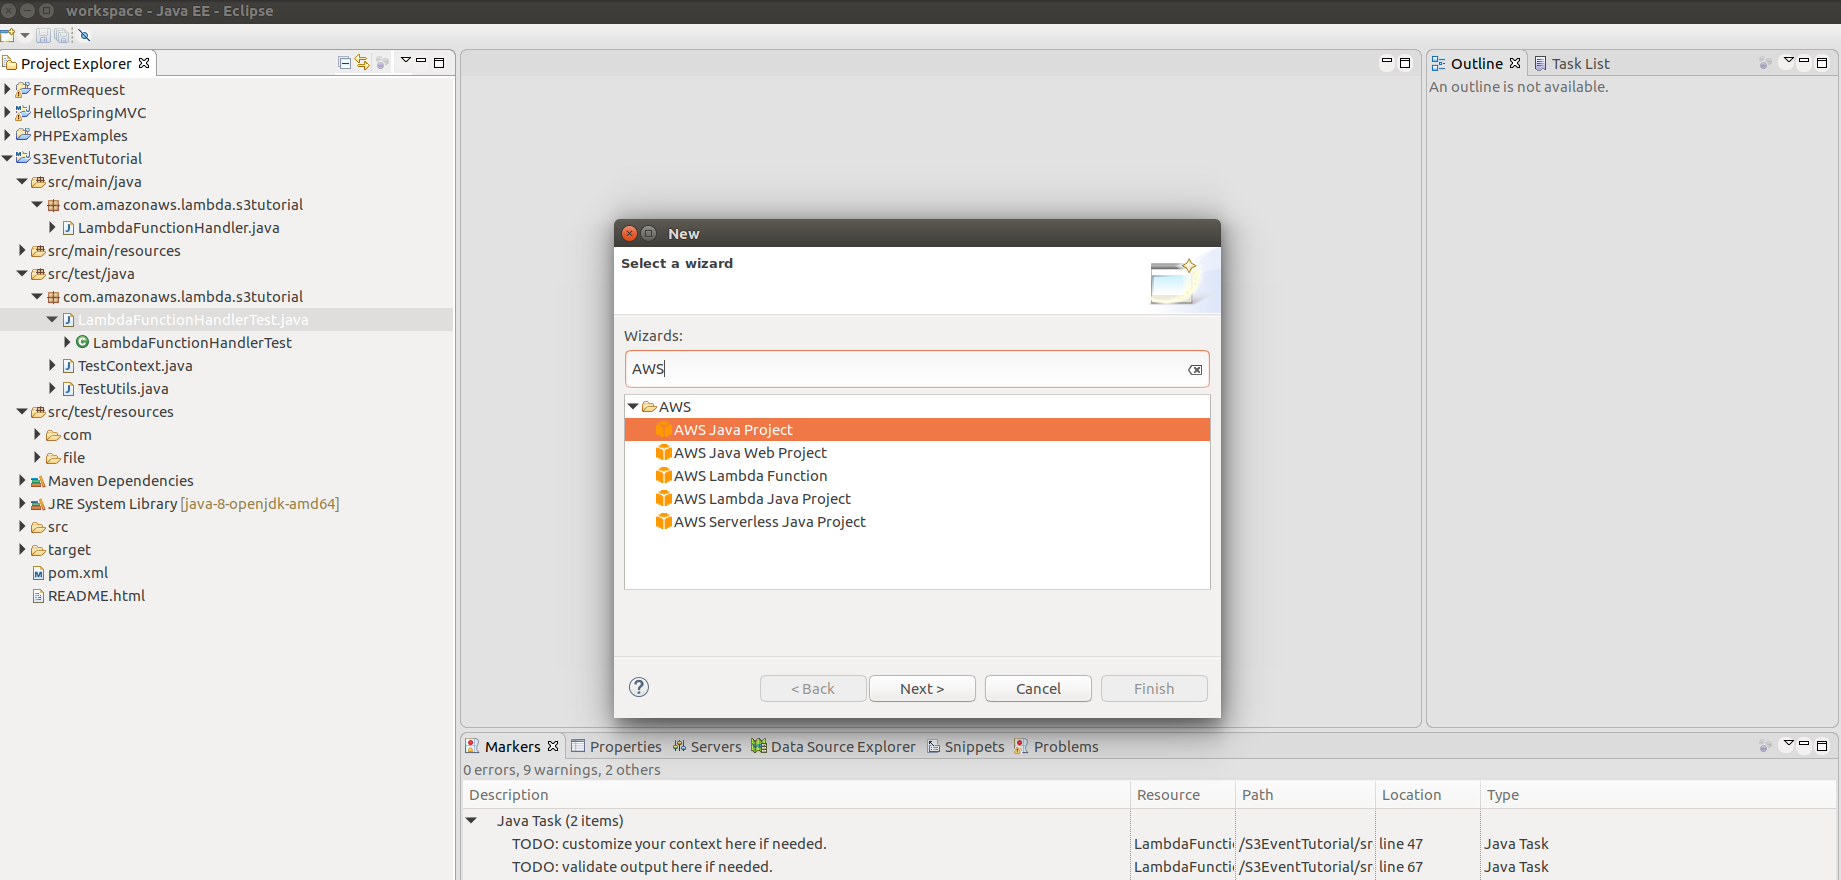Screen dimensions: 1841x880
Task: Select pom.xml in Project Explorer
Action: point(78,572)
